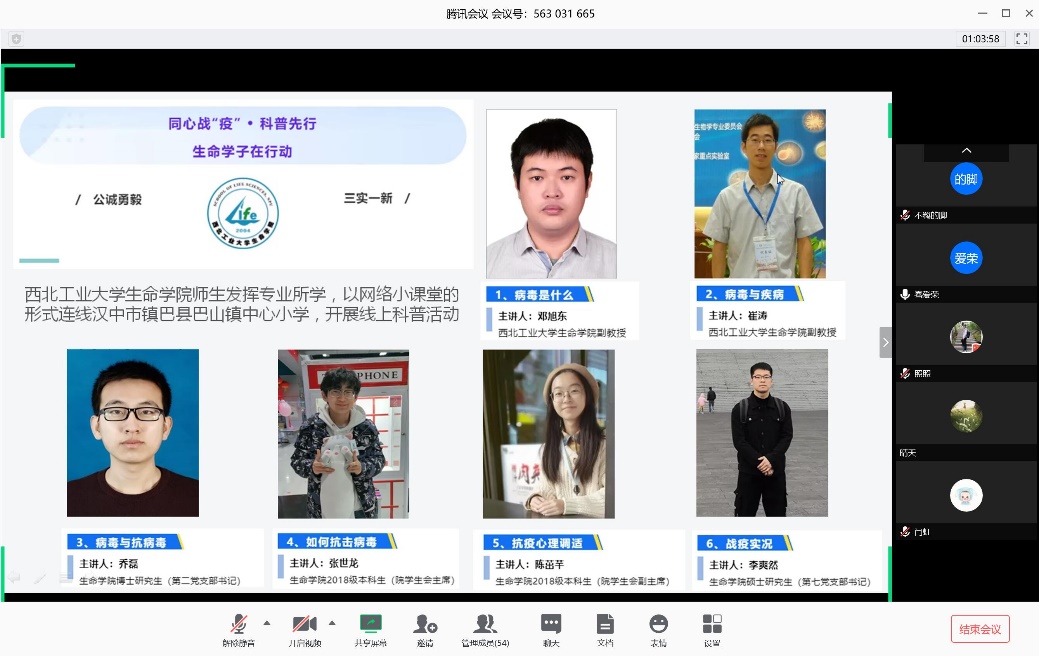The height and width of the screenshot is (656, 1039).
Task: Enter full screen mode via top-right icon
Action: (1021, 39)
